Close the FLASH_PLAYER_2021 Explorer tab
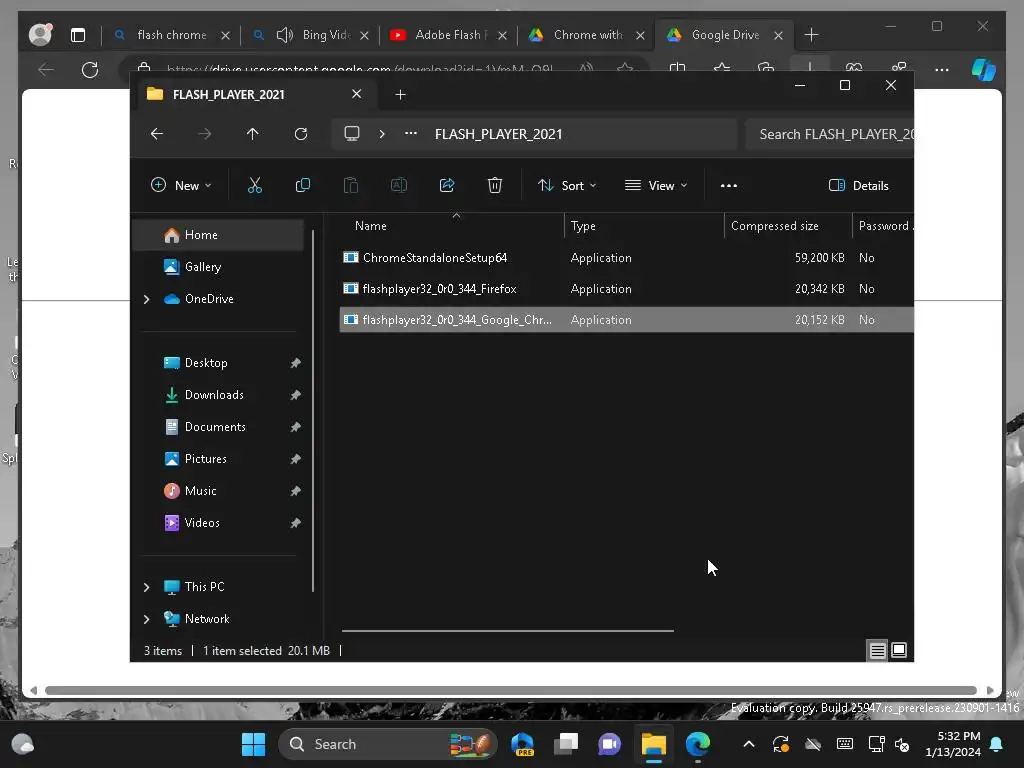Screen dimensions: 1024x768 coord(357,94)
